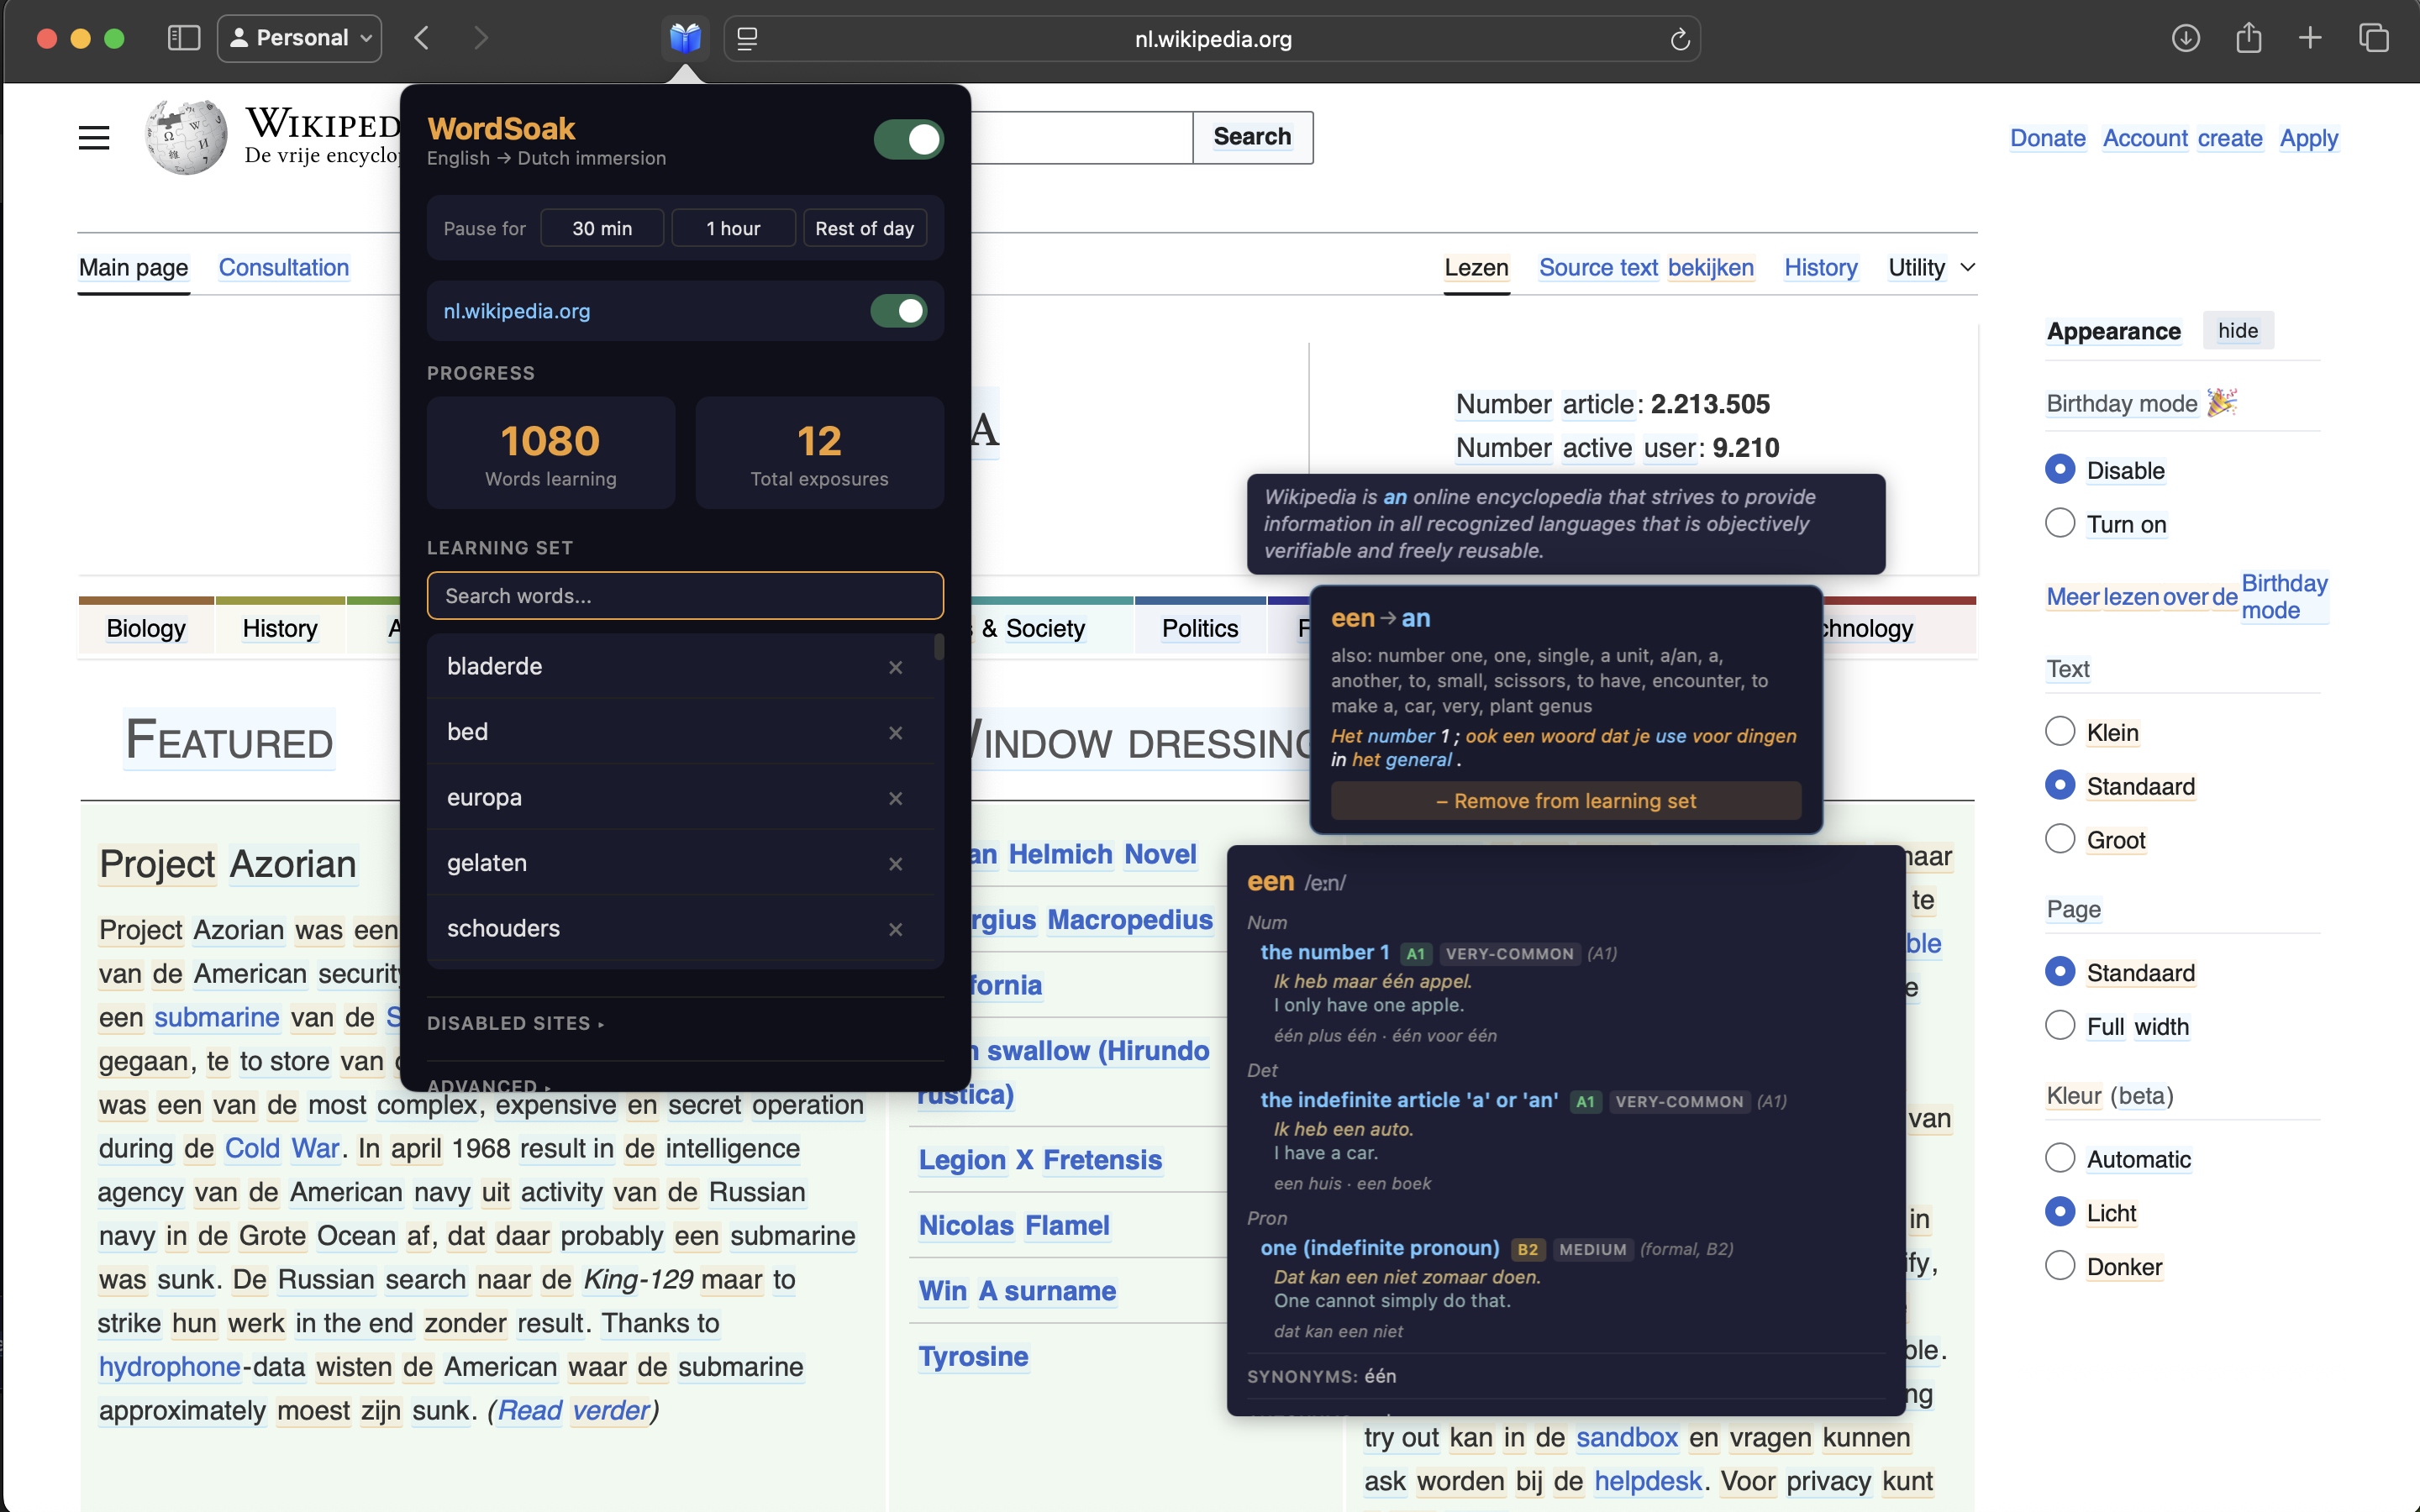Viewport: 2420px width, 1512px height.
Task: Open Wikipedia's hamburger menu
Action: pos(93,137)
